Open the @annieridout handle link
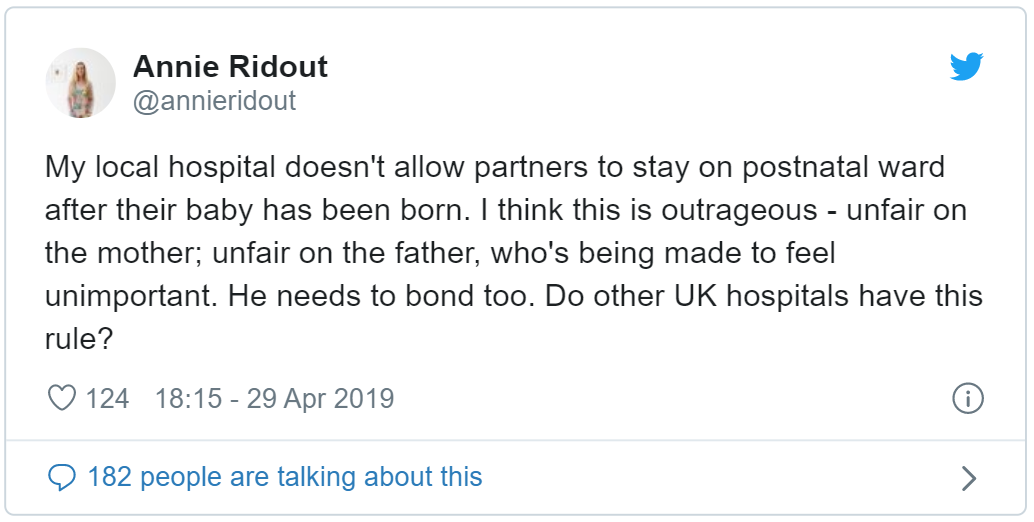The width and height of the screenshot is (1034, 522). [x=214, y=101]
